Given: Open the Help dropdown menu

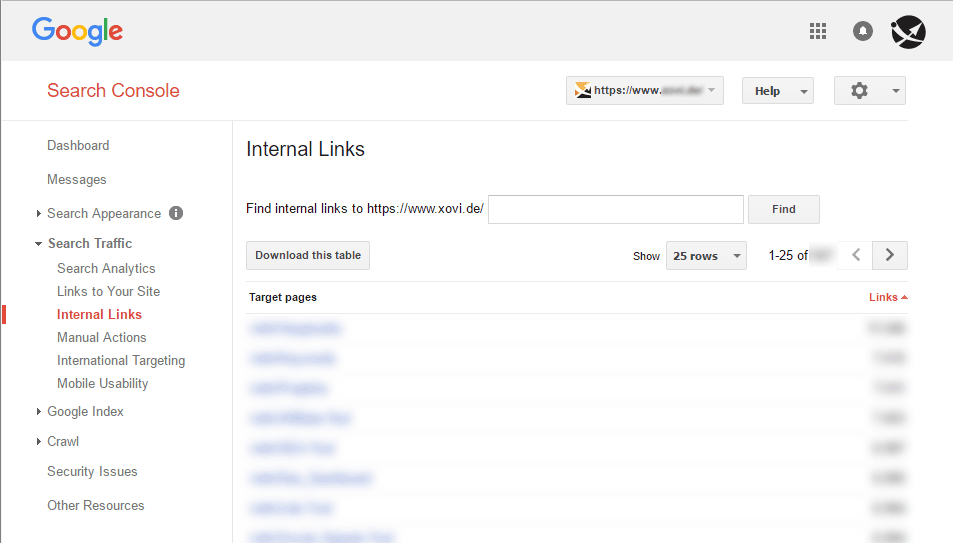Looking at the screenshot, I should pyautogui.click(x=777, y=91).
